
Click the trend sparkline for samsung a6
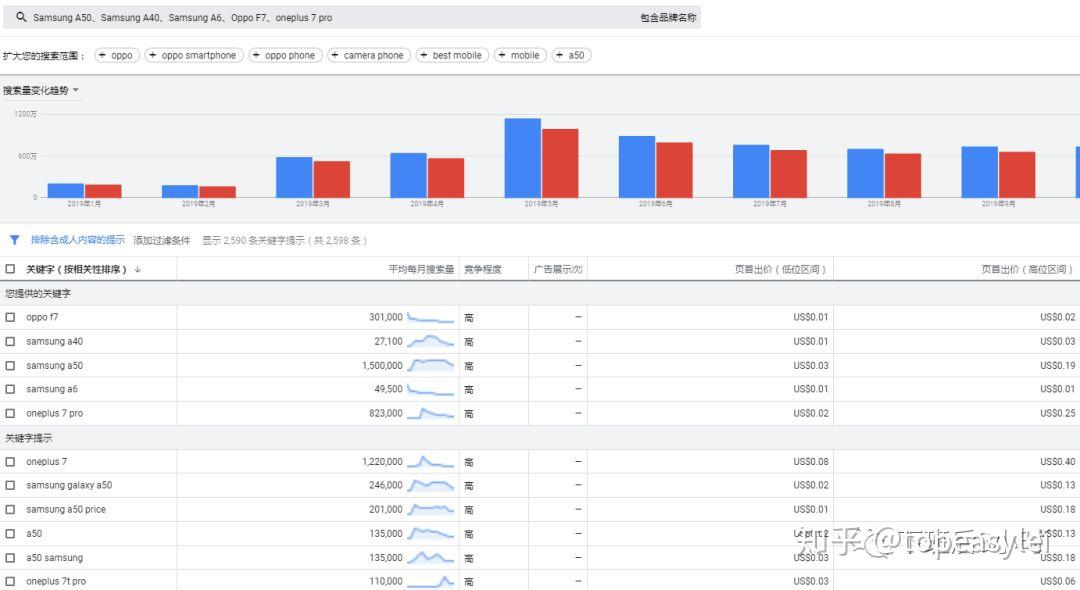[x=430, y=389]
